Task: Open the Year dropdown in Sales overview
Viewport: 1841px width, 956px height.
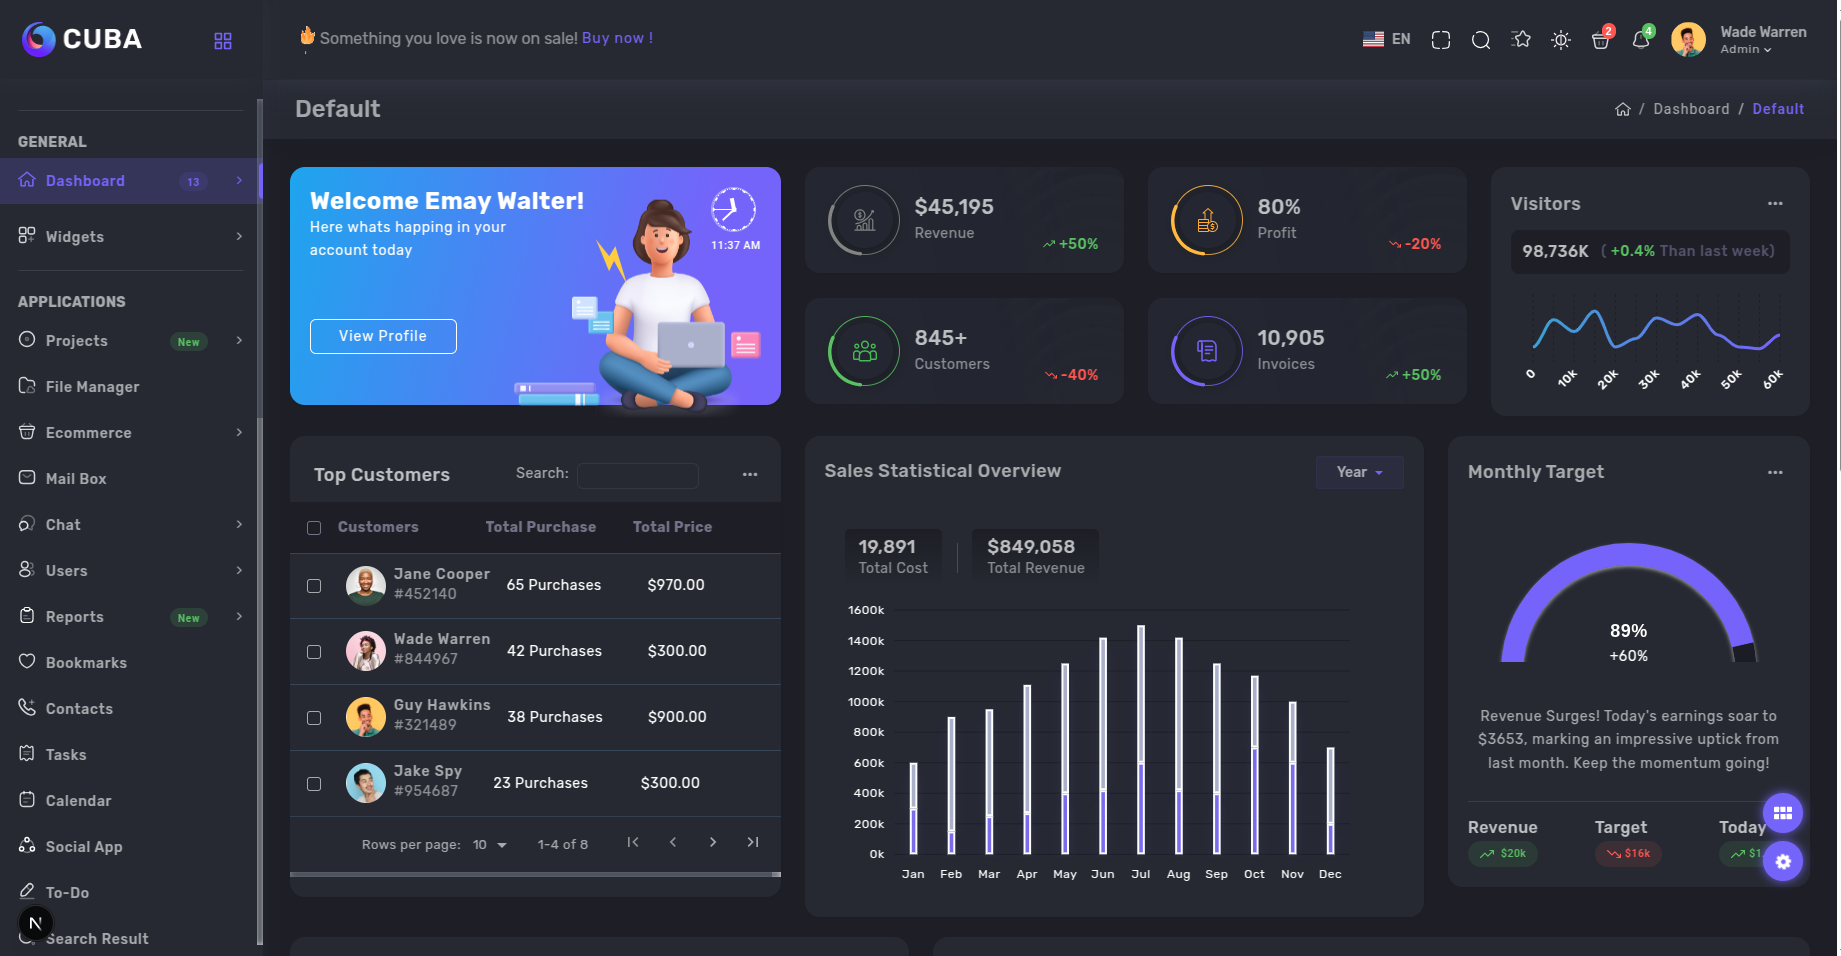Action: click(1359, 472)
